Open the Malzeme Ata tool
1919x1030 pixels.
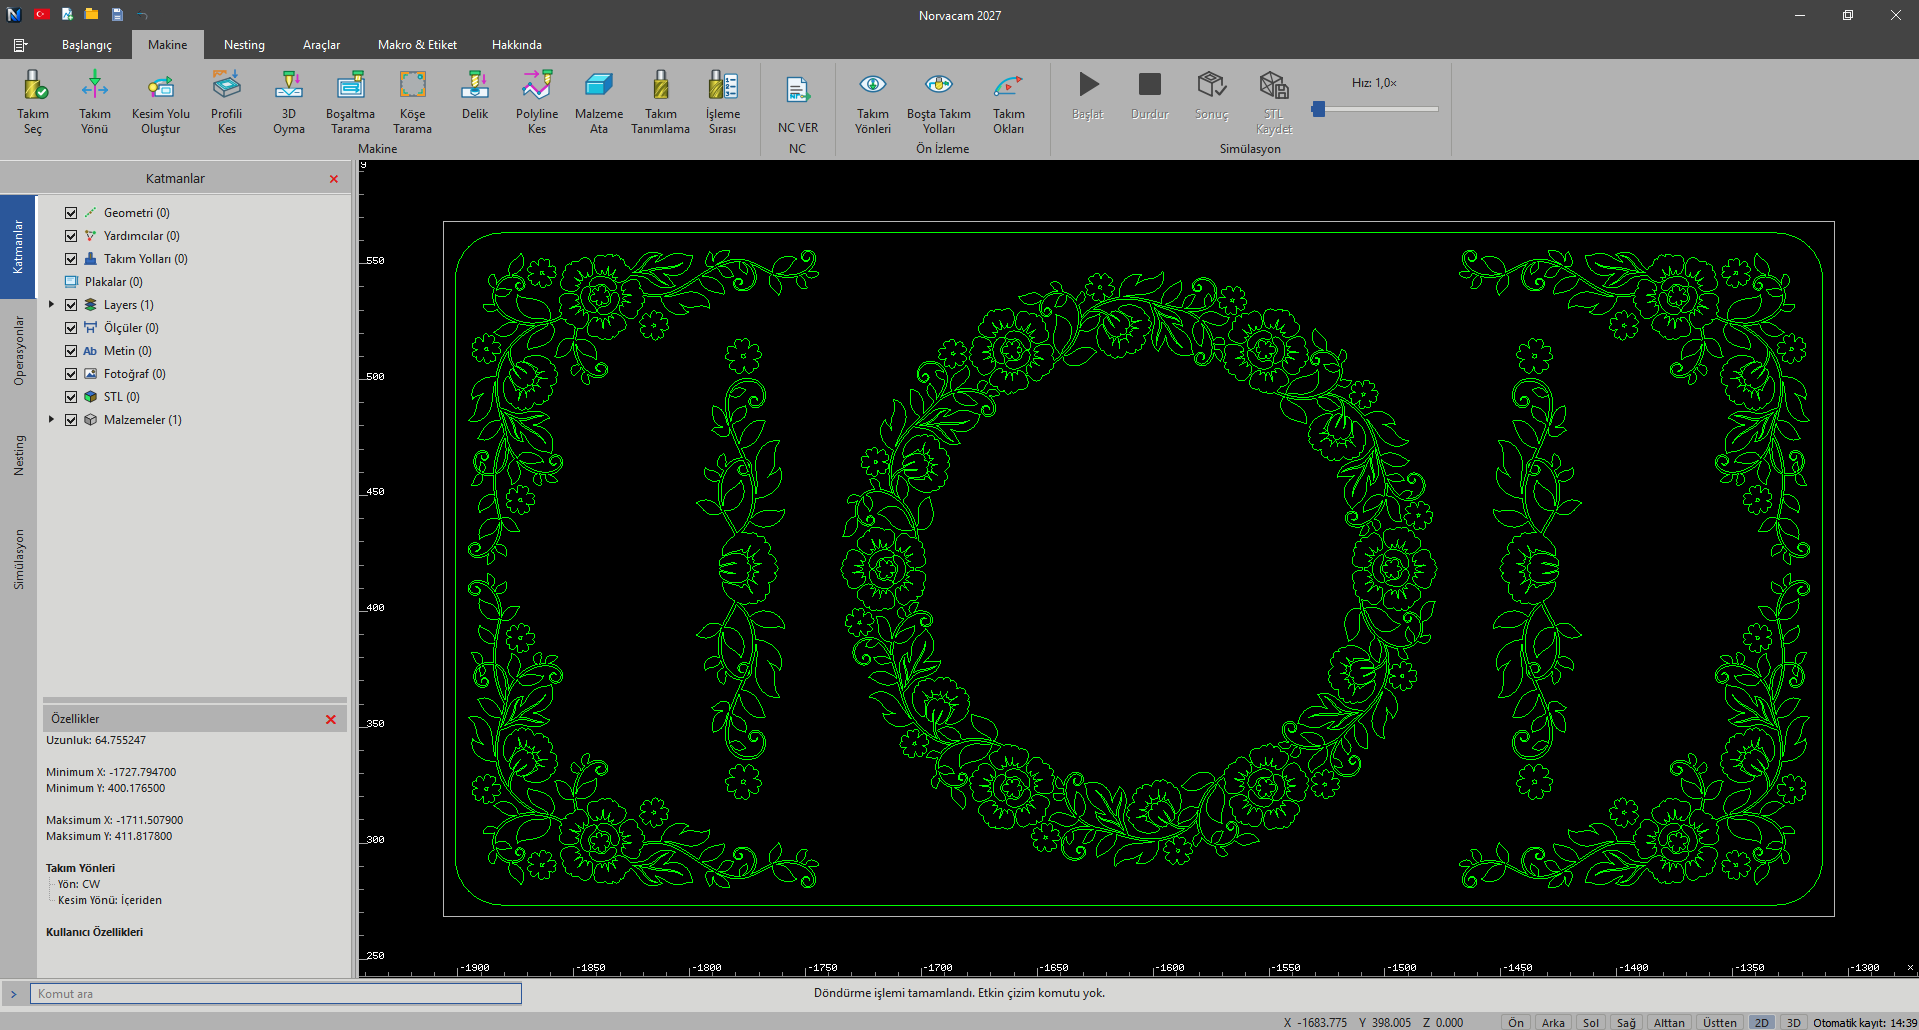(x=599, y=102)
